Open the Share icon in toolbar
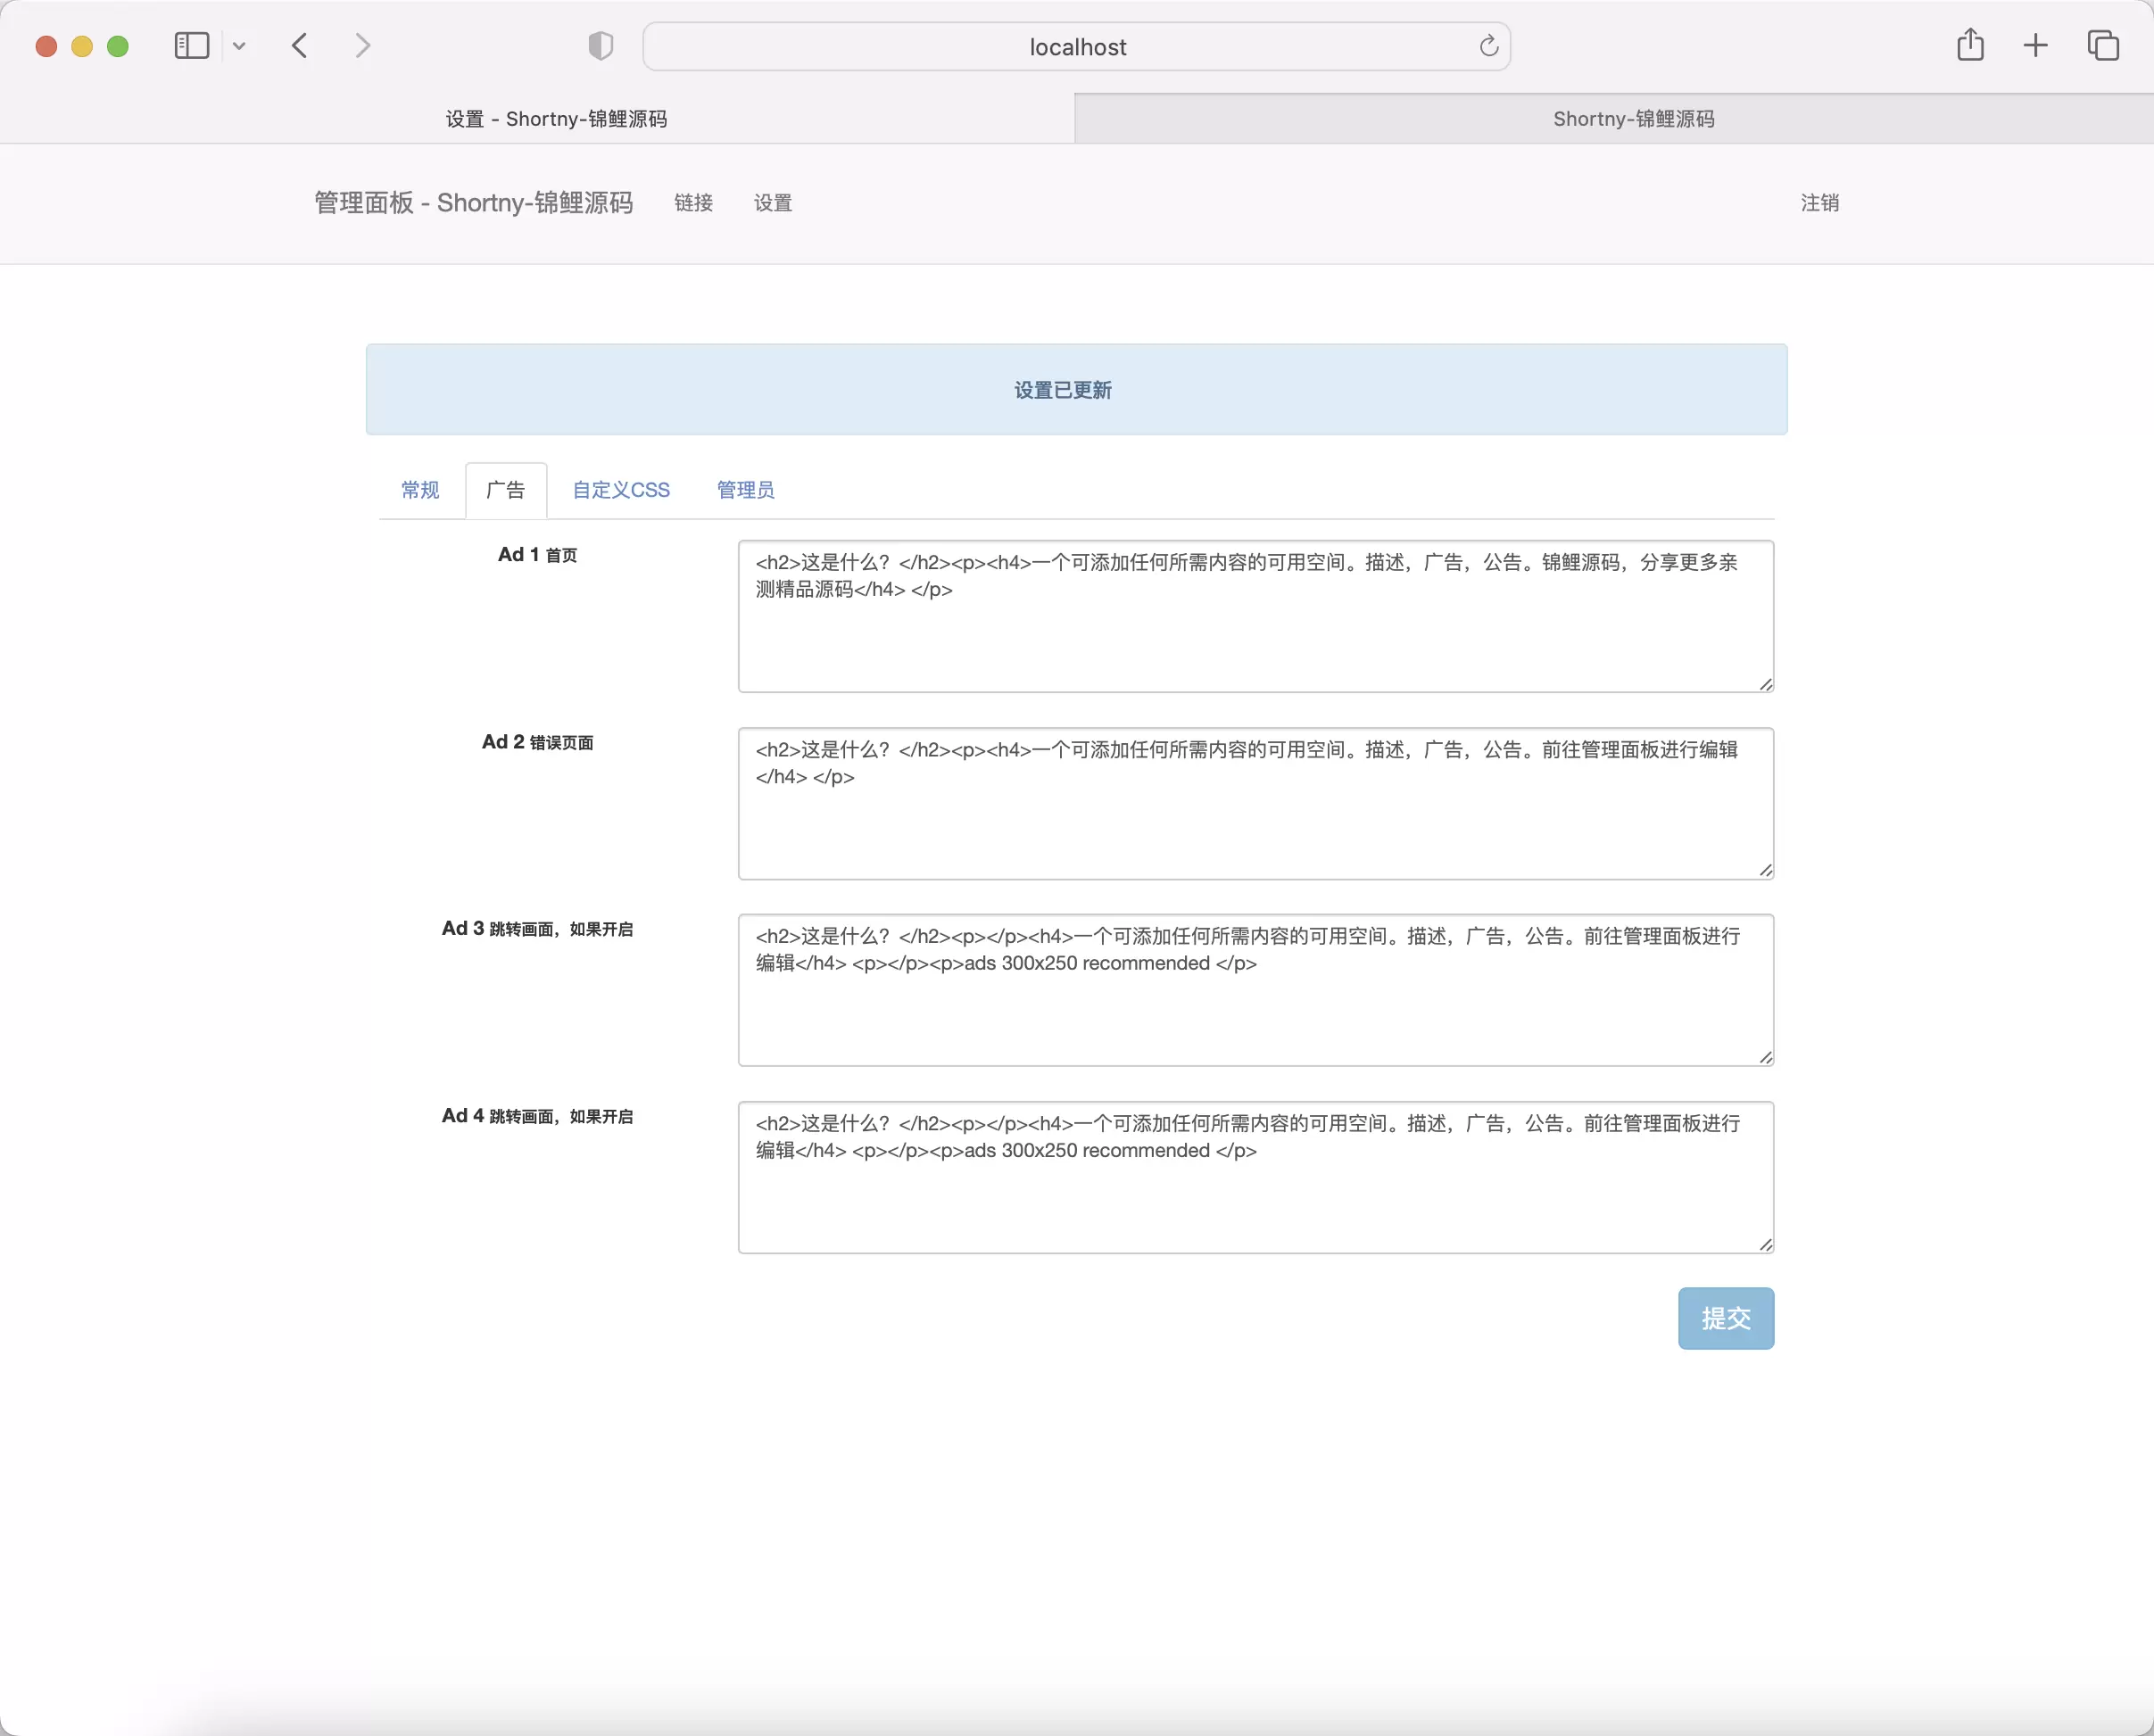Screen dimensions: 2154x1736 1970,45
